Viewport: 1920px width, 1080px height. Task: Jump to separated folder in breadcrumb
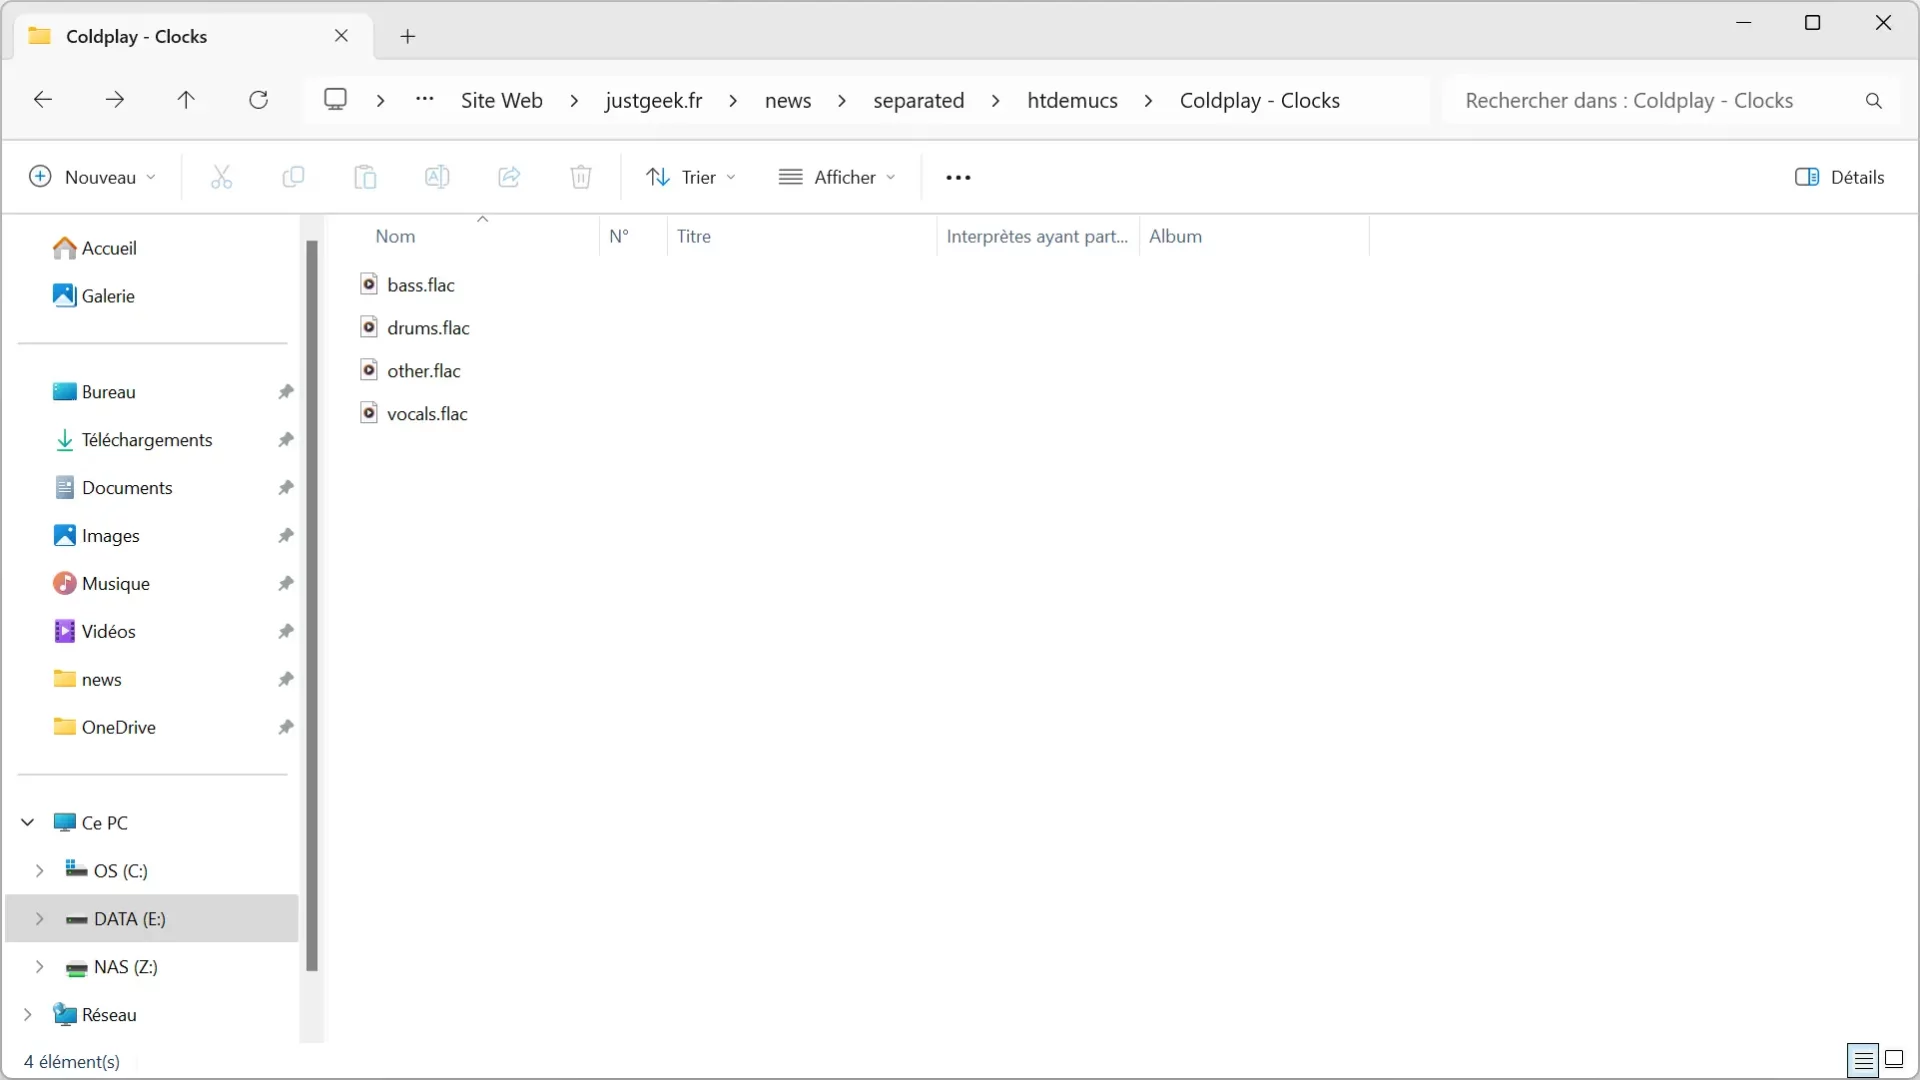919,101
